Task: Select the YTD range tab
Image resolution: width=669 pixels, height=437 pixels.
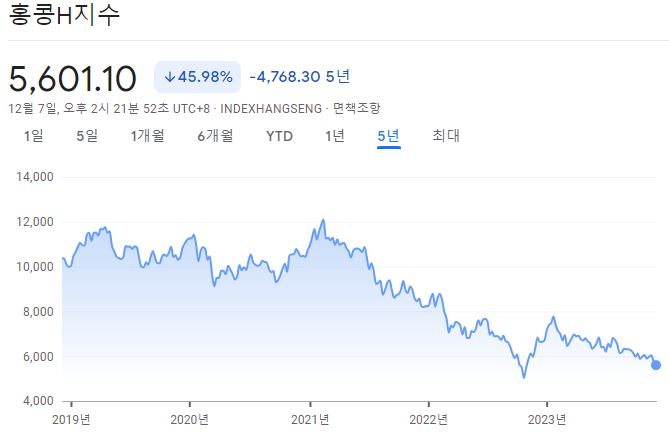Action: (279, 136)
